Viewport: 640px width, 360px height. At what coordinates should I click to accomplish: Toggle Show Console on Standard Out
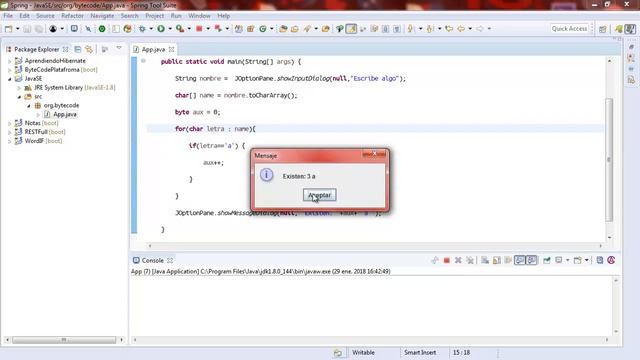[x=520, y=260]
